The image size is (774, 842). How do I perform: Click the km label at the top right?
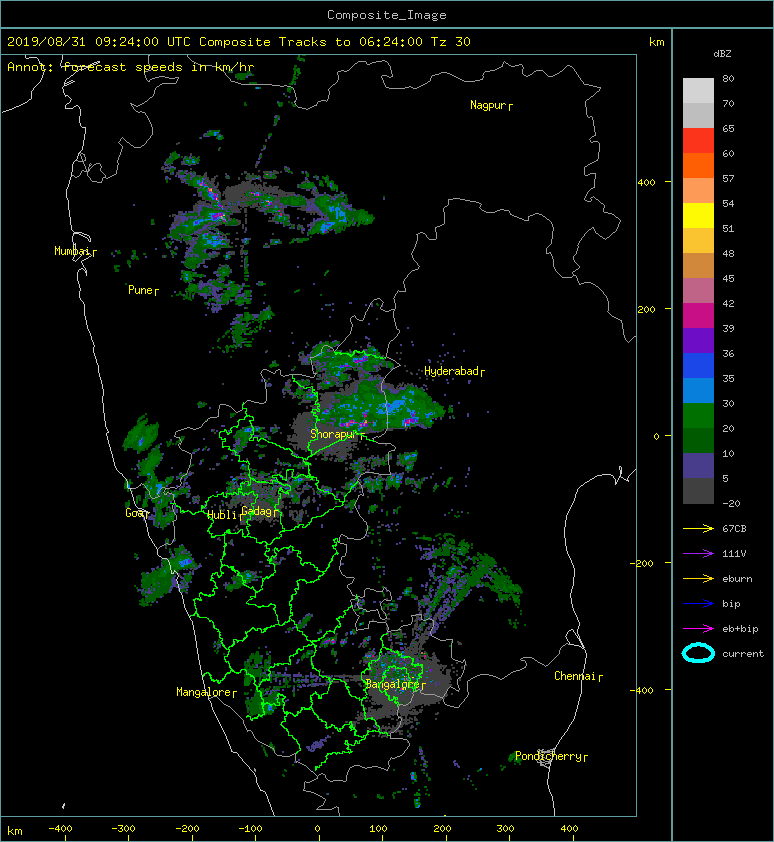tap(656, 42)
